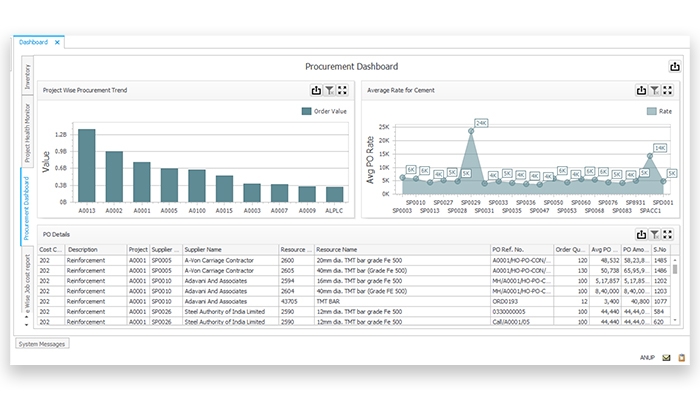Open the System Messages panel
The height and width of the screenshot is (400, 700).
(42, 344)
